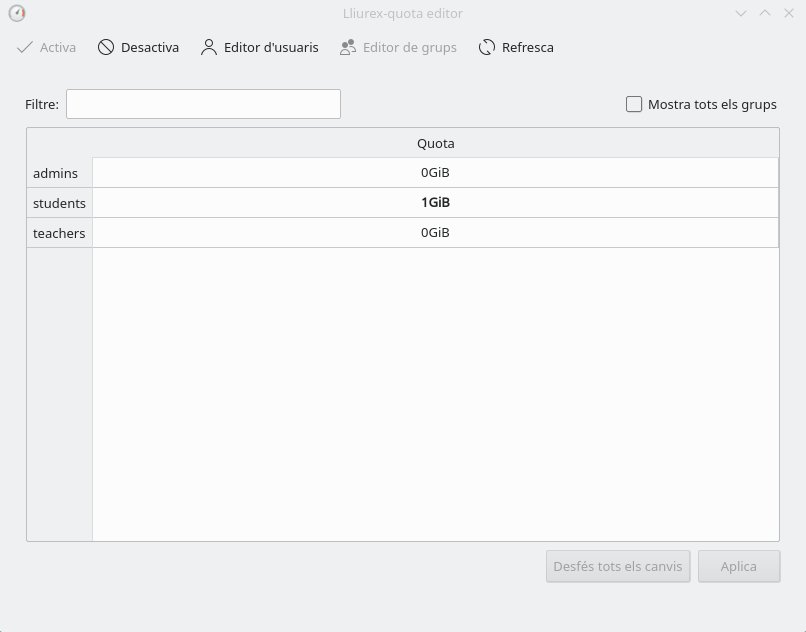
Task: Click the Refresca toolbar label
Action: coord(527,47)
